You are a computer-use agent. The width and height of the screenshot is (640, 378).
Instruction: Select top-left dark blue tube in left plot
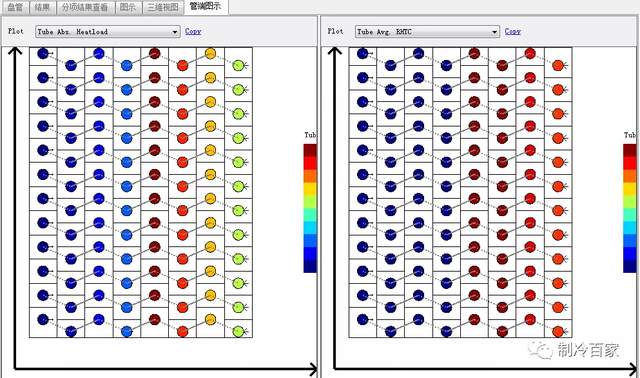(43, 53)
